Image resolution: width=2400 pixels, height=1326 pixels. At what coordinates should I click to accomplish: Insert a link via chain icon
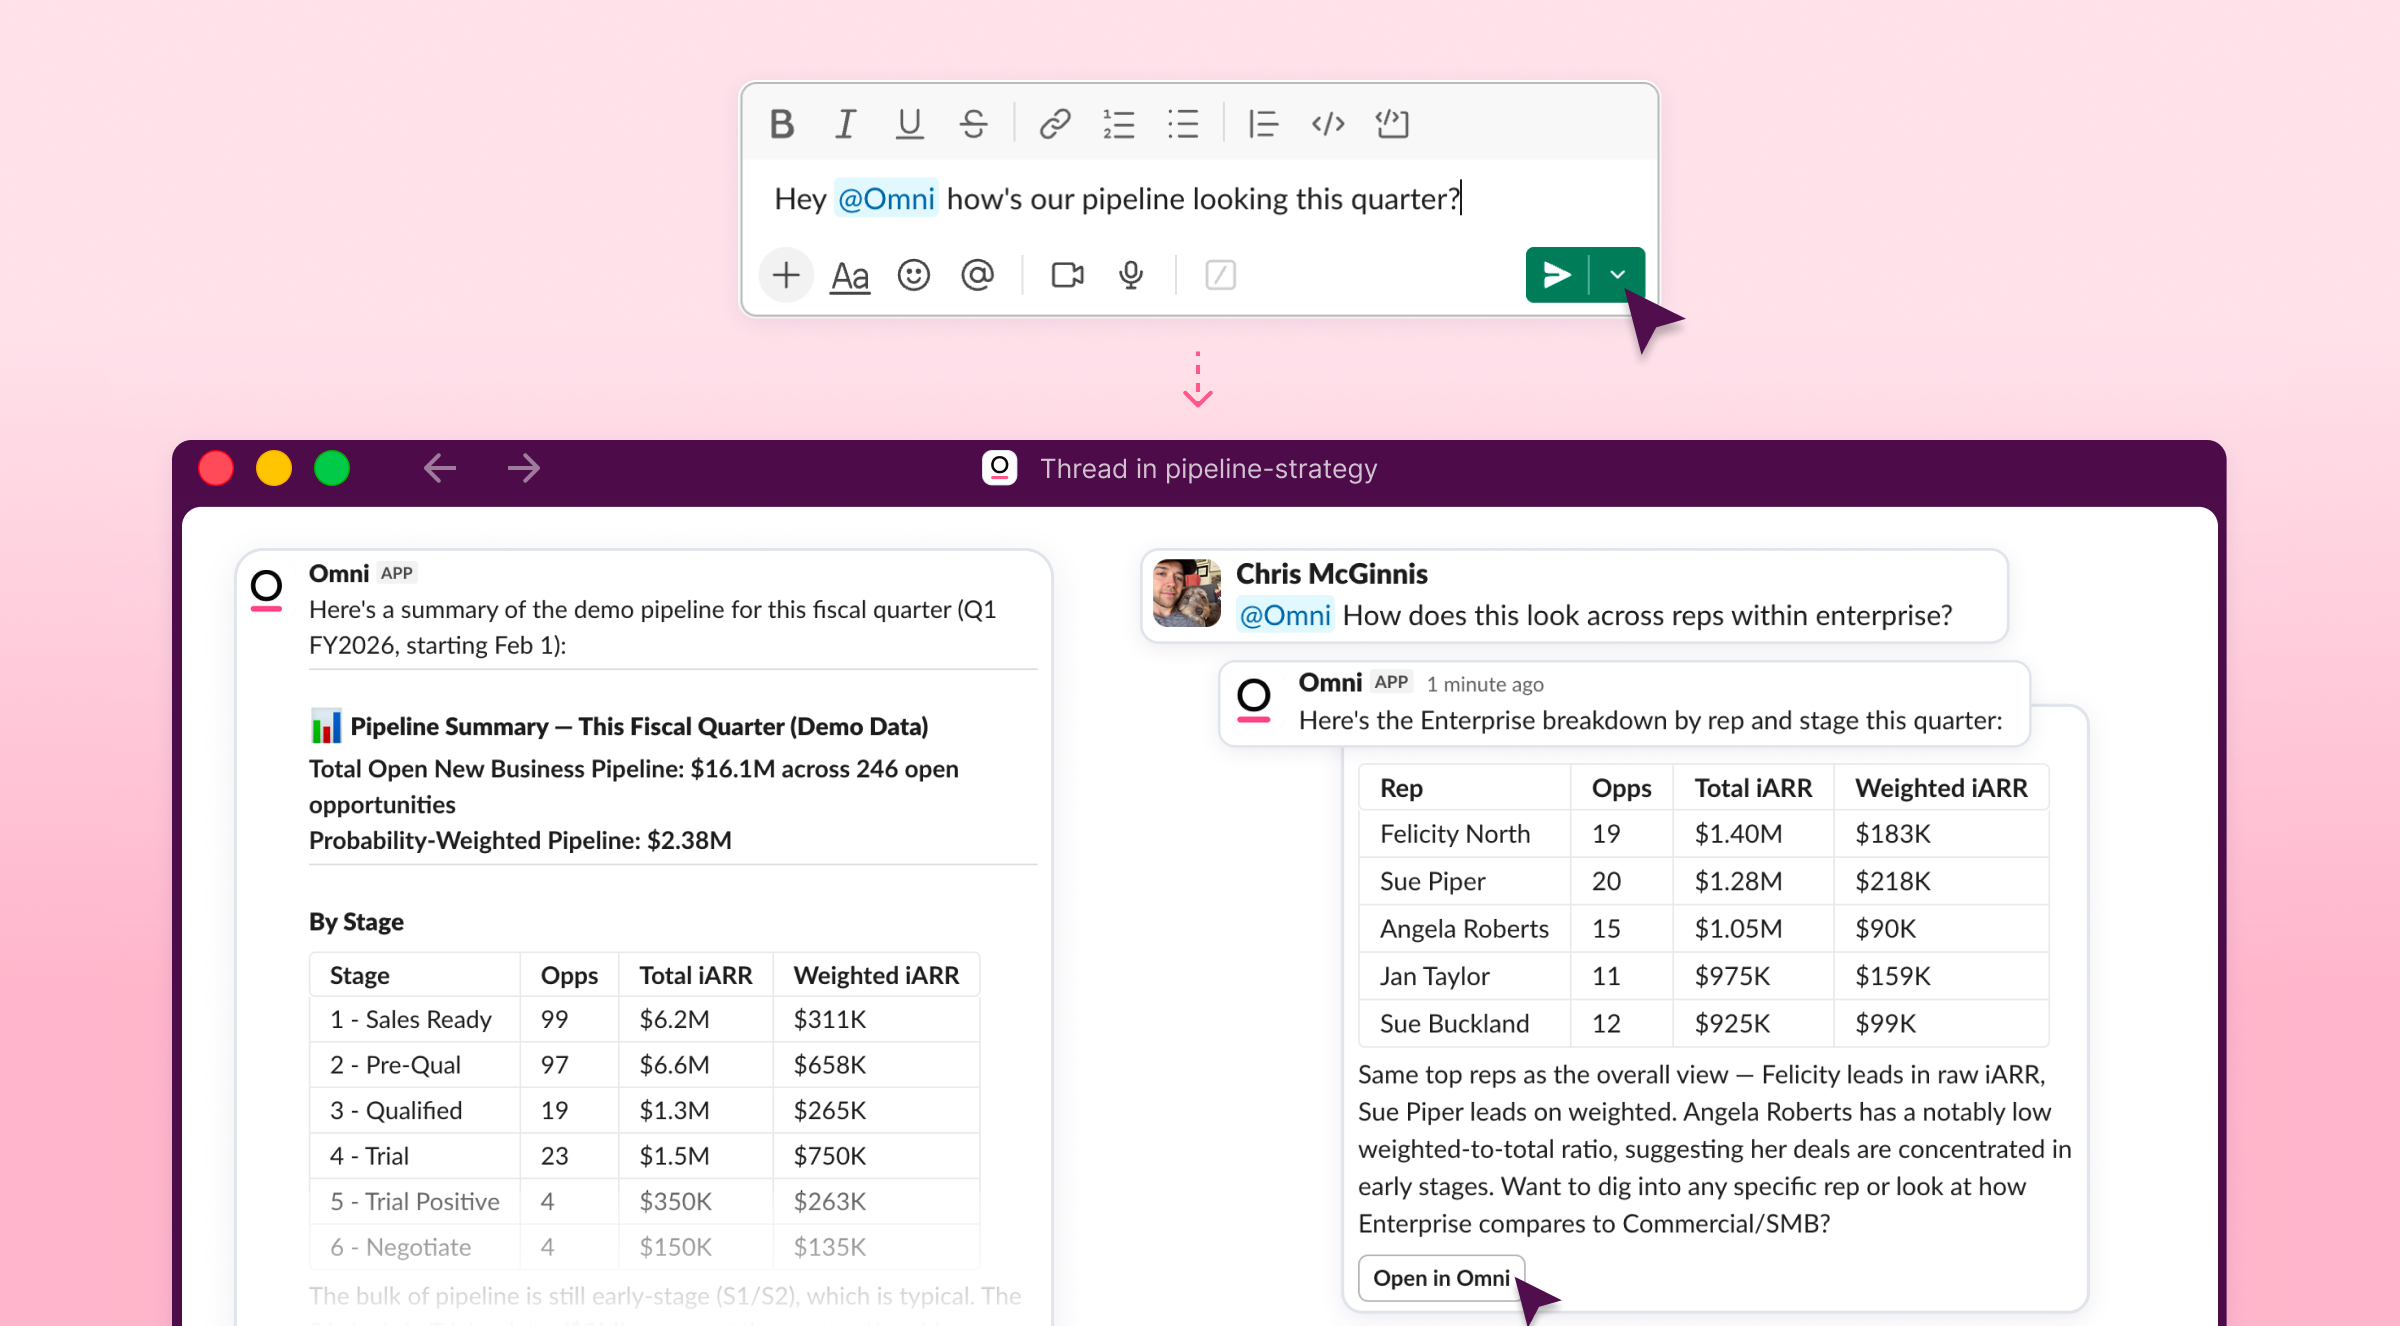pyautogui.click(x=1055, y=124)
